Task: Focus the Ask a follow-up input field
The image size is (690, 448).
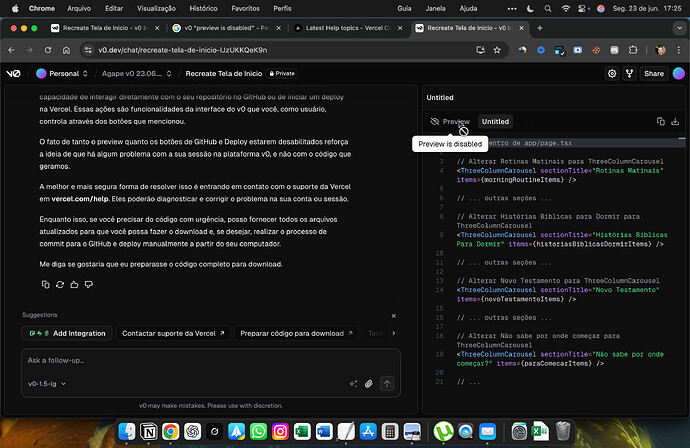Action: pos(211,360)
